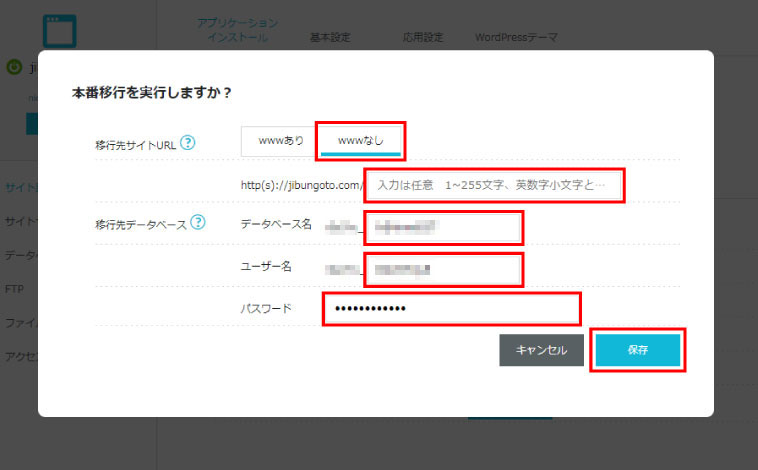758x470 pixels.
Task: Click the green power status icon
Action: [14, 68]
